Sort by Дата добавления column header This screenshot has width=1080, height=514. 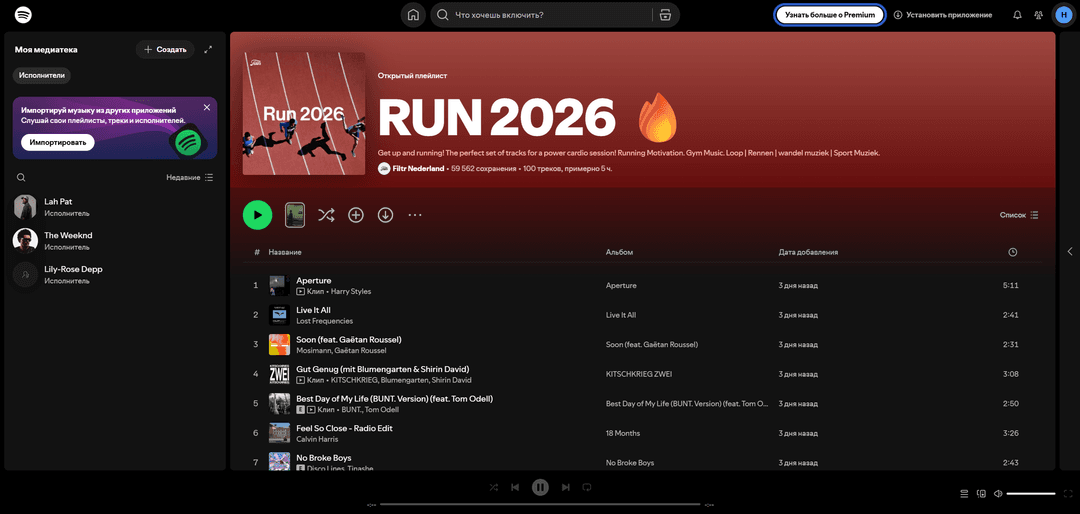[x=808, y=252]
